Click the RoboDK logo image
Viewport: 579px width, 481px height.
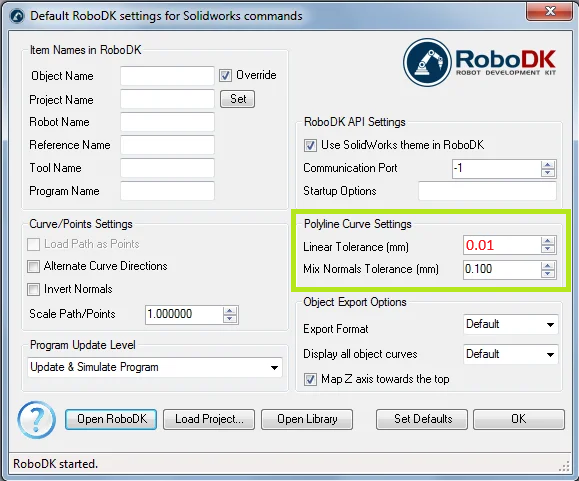pos(479,62)
